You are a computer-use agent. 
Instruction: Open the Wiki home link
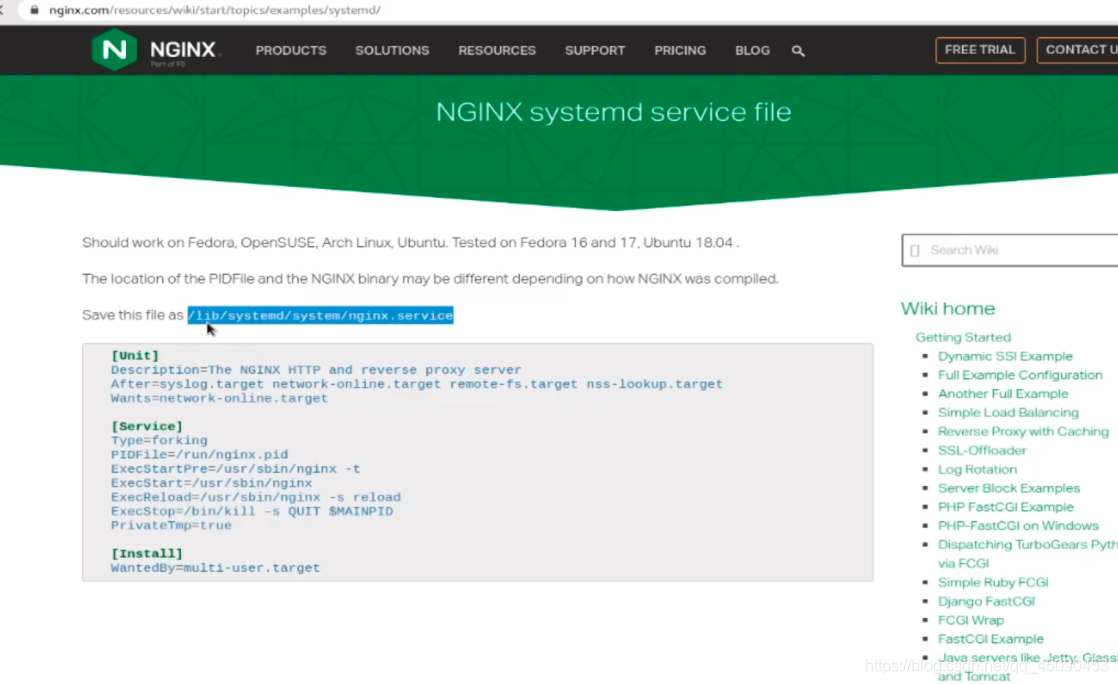[948, 308]
